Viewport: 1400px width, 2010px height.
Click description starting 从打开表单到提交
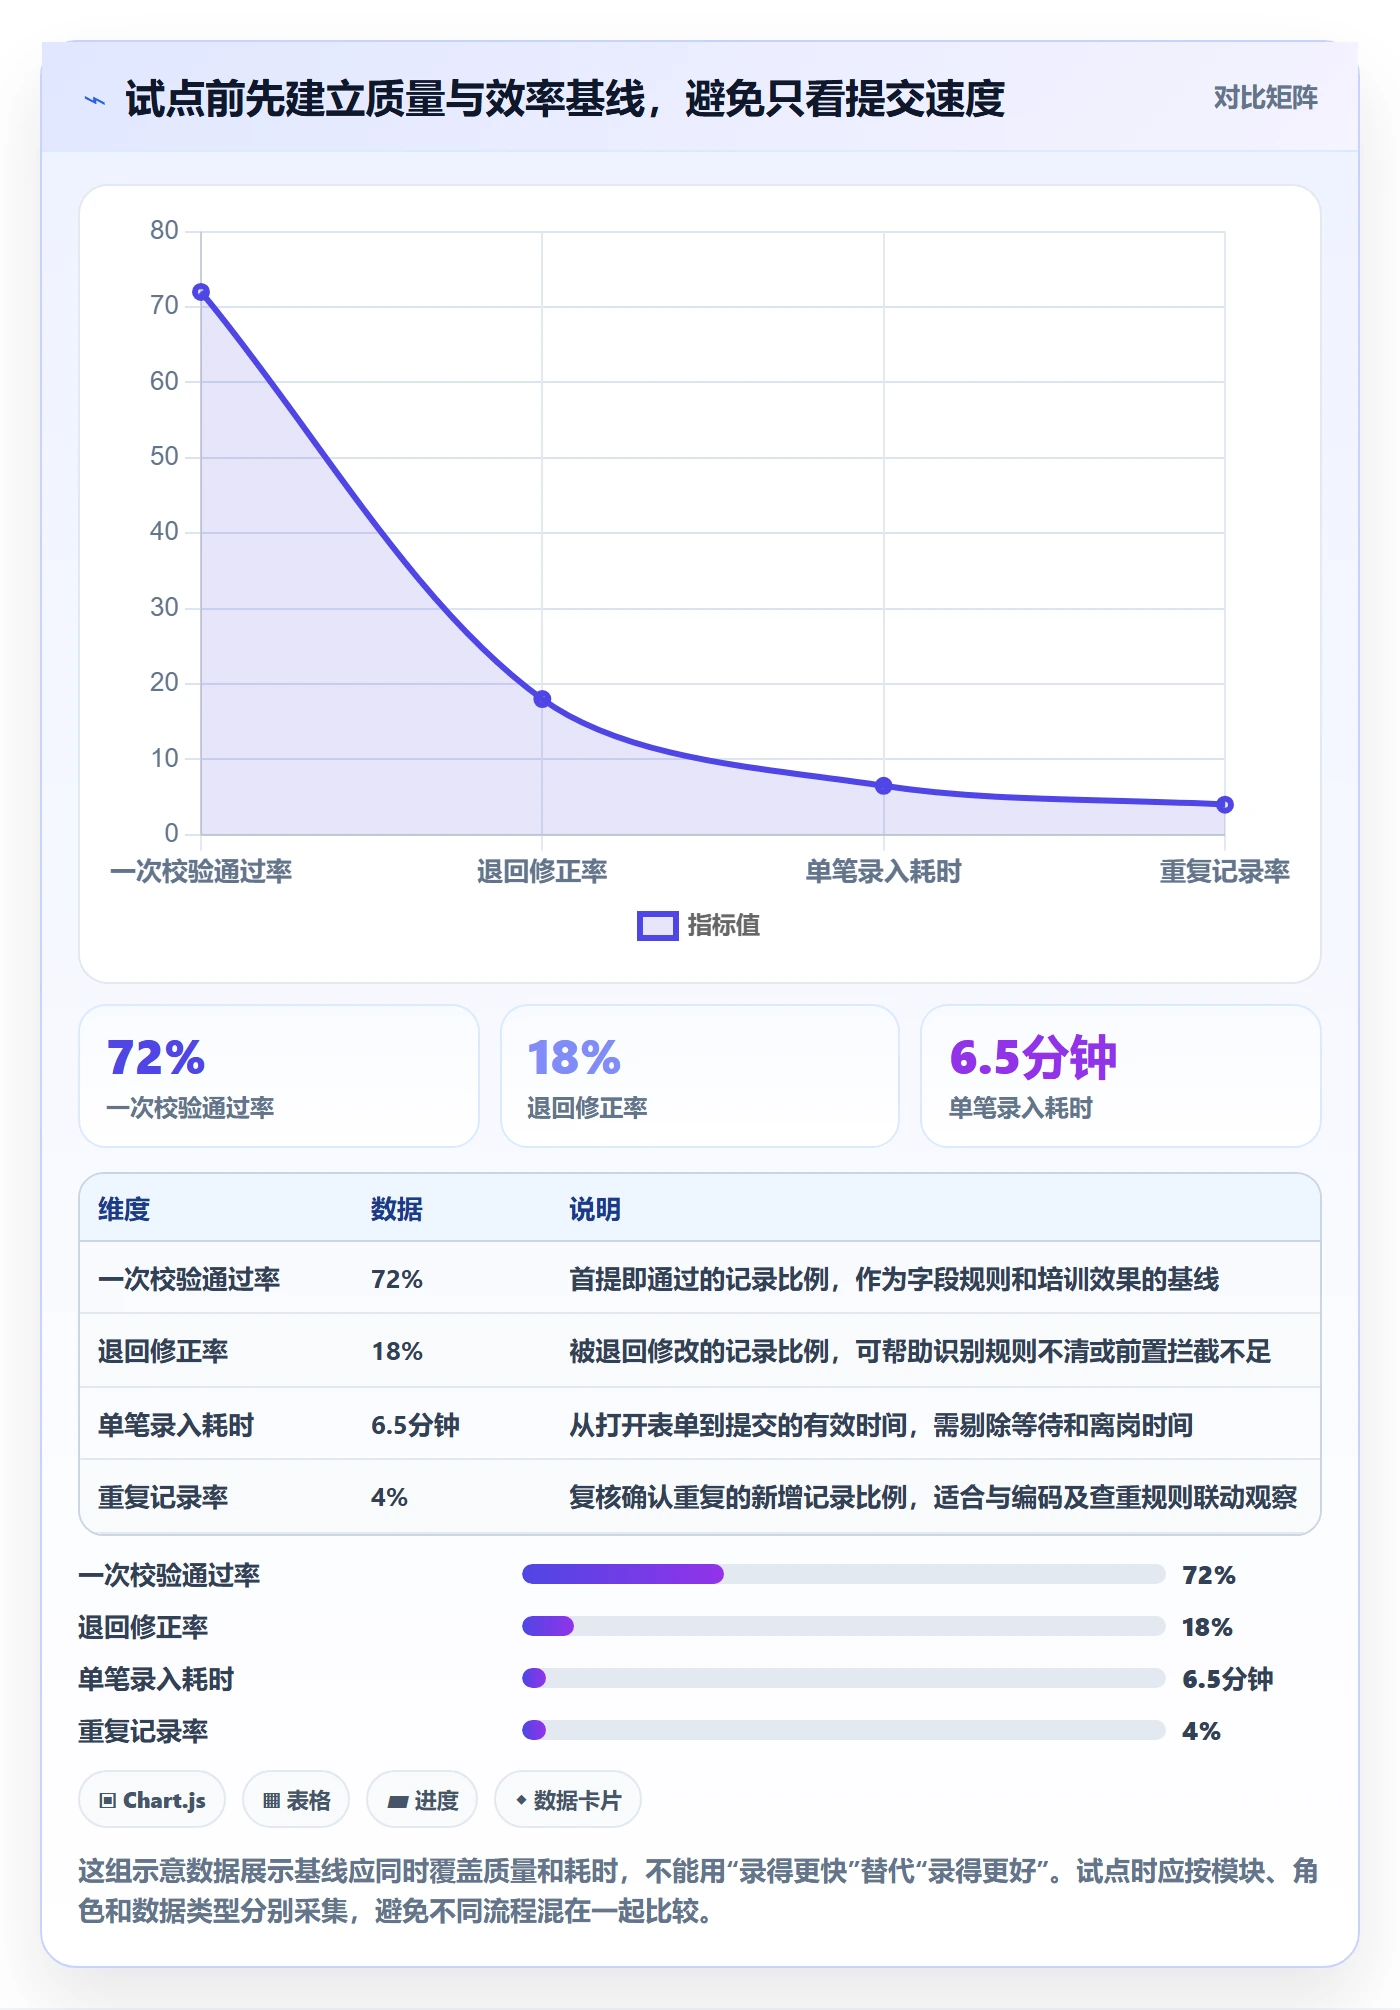coord(881,1425)
